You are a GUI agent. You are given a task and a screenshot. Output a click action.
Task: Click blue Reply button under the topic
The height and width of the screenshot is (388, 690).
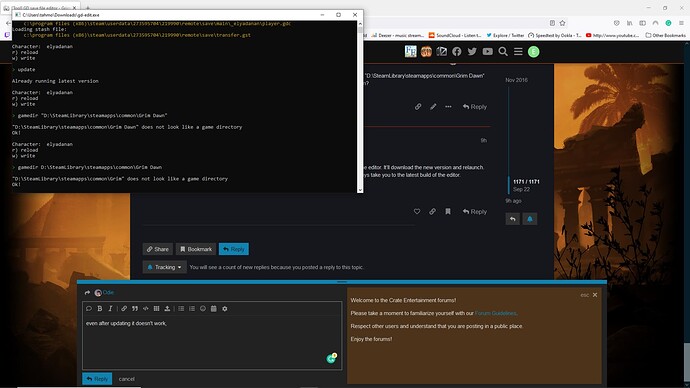tap(234, 249)
